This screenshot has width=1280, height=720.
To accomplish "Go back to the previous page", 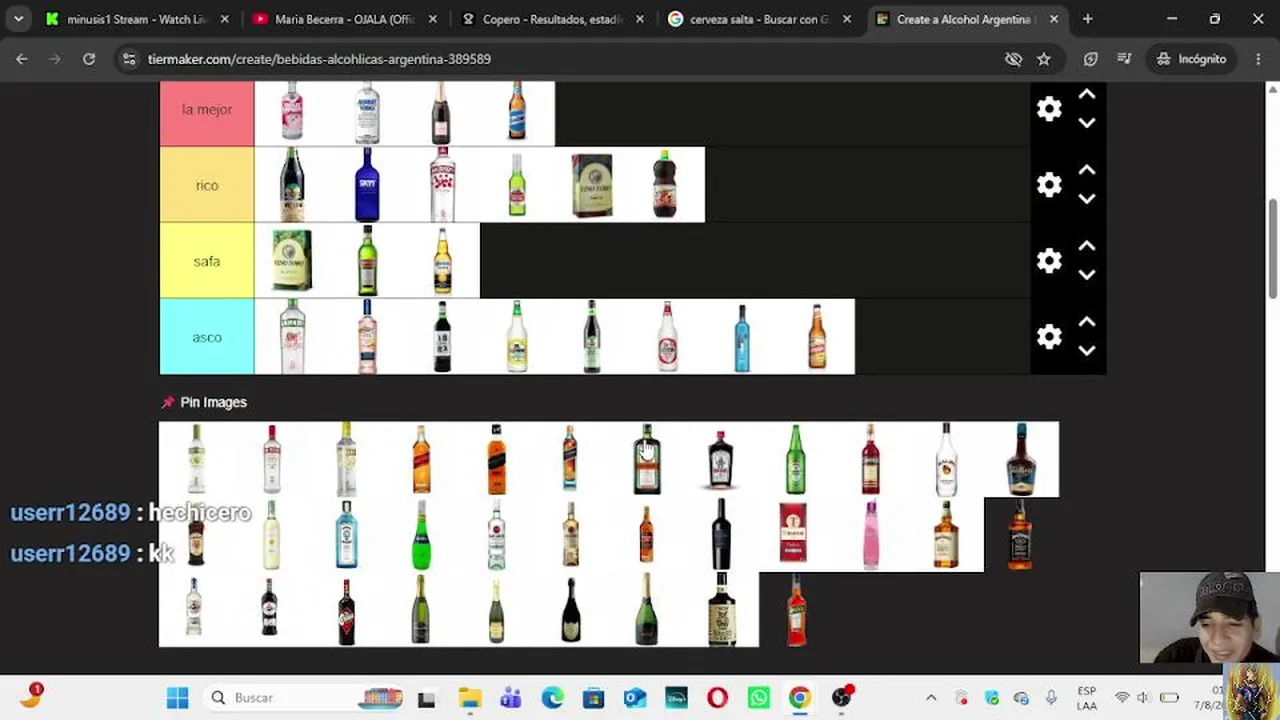I will point(21,59).
